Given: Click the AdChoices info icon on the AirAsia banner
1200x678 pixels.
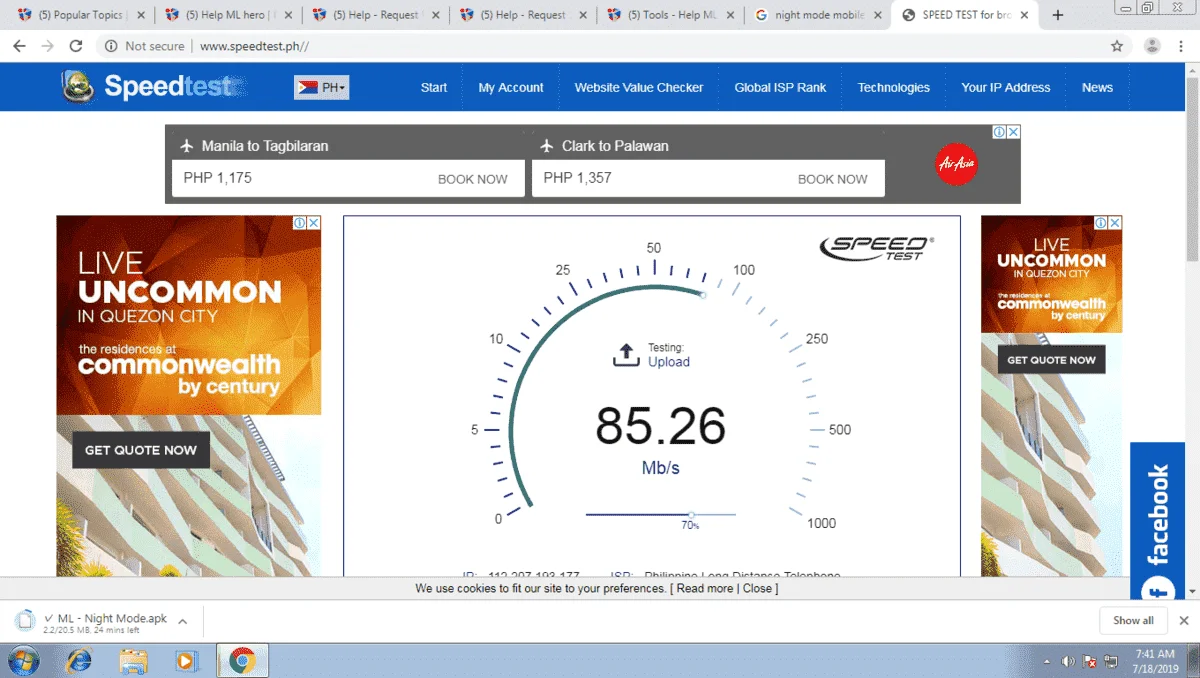Looking at the screenshot, I should (999, 132).
